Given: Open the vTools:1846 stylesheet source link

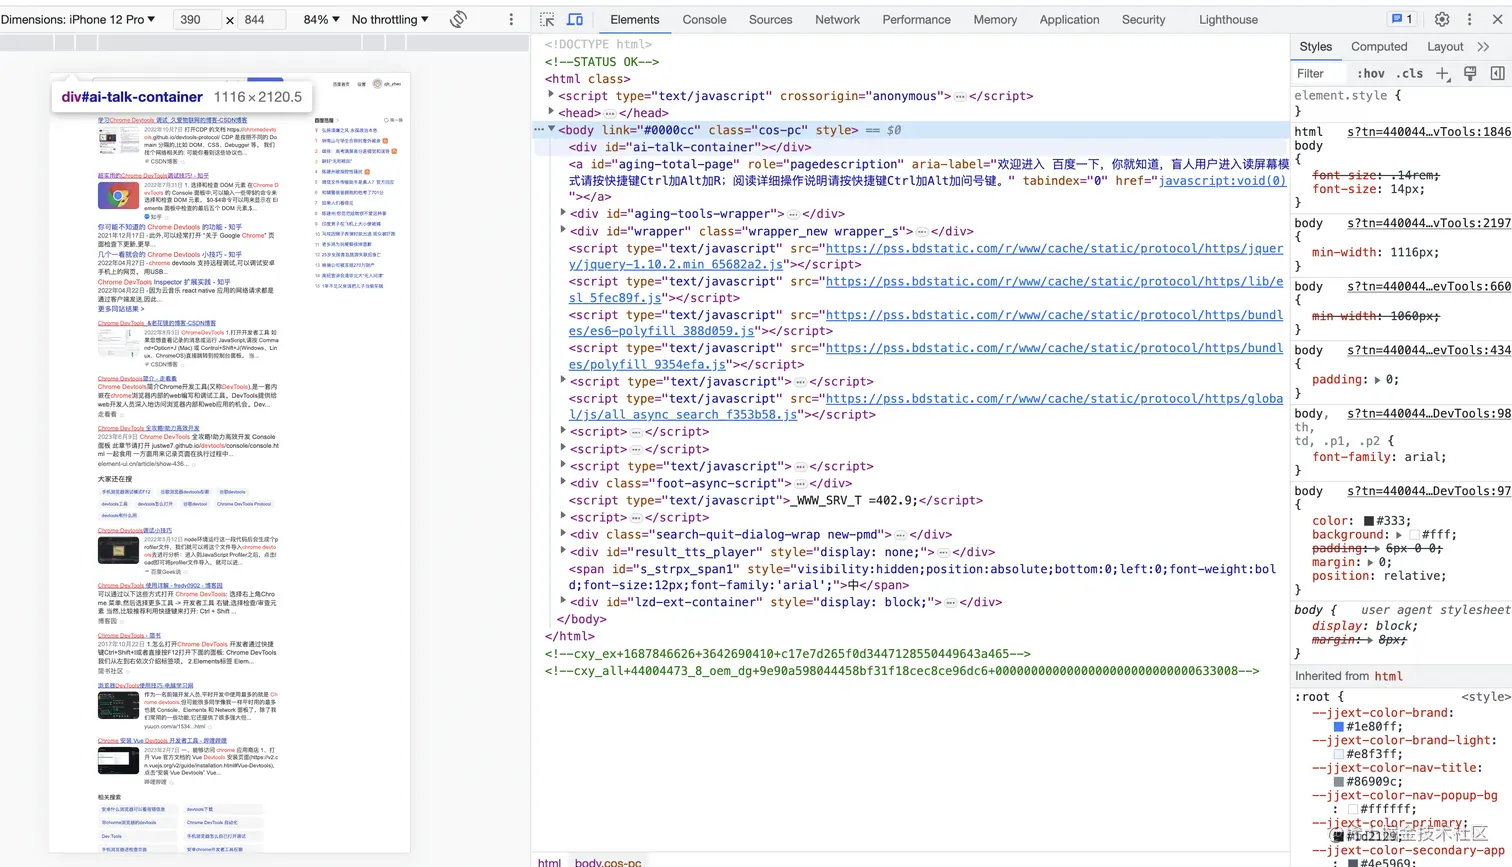Looking at the screenshot, I should tap(1428, 131).
